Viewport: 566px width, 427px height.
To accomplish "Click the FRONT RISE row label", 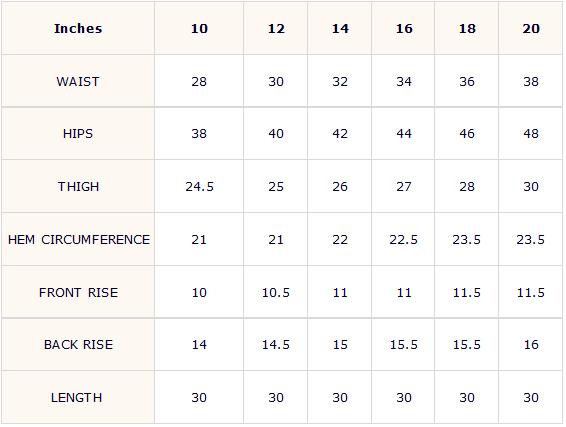I will (x=78, y=292).
